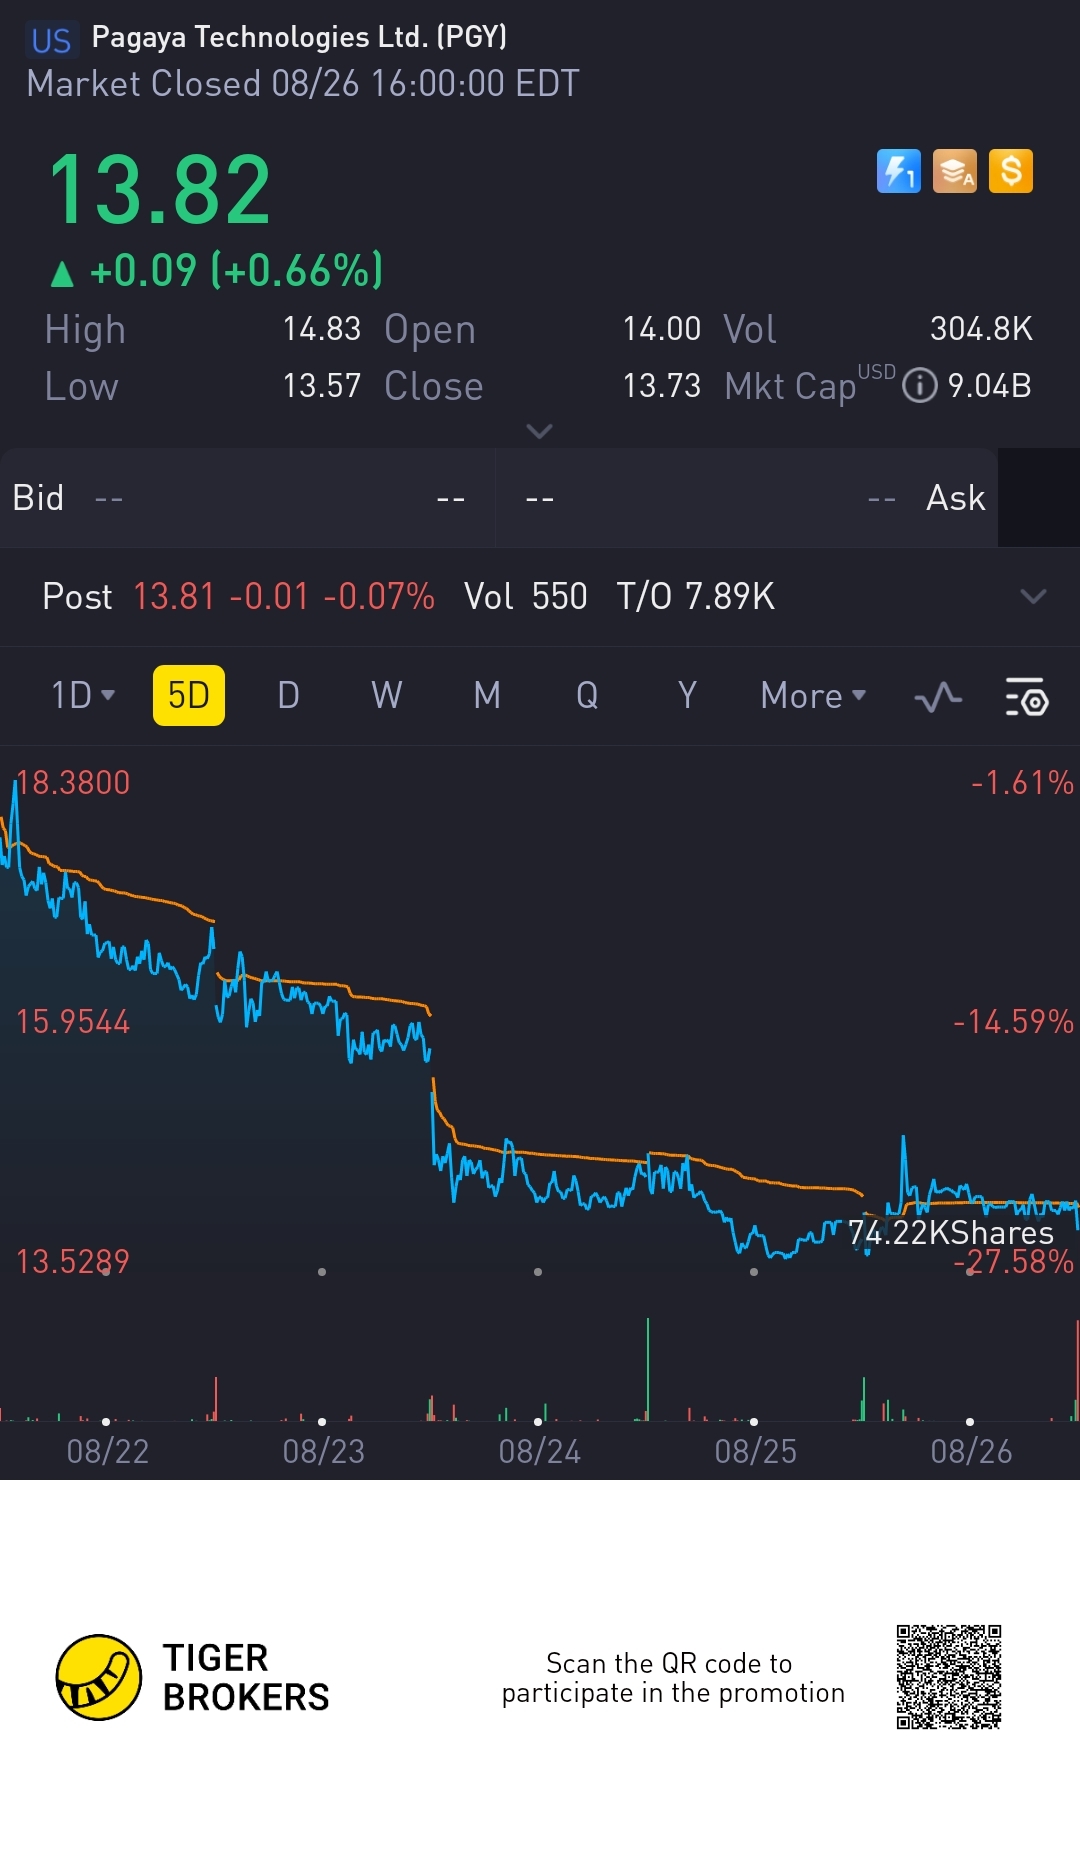The height and width of the screenshot is (1875, 1080).
Task: Tap the QR code image
Action: (x=949, y=1677)
